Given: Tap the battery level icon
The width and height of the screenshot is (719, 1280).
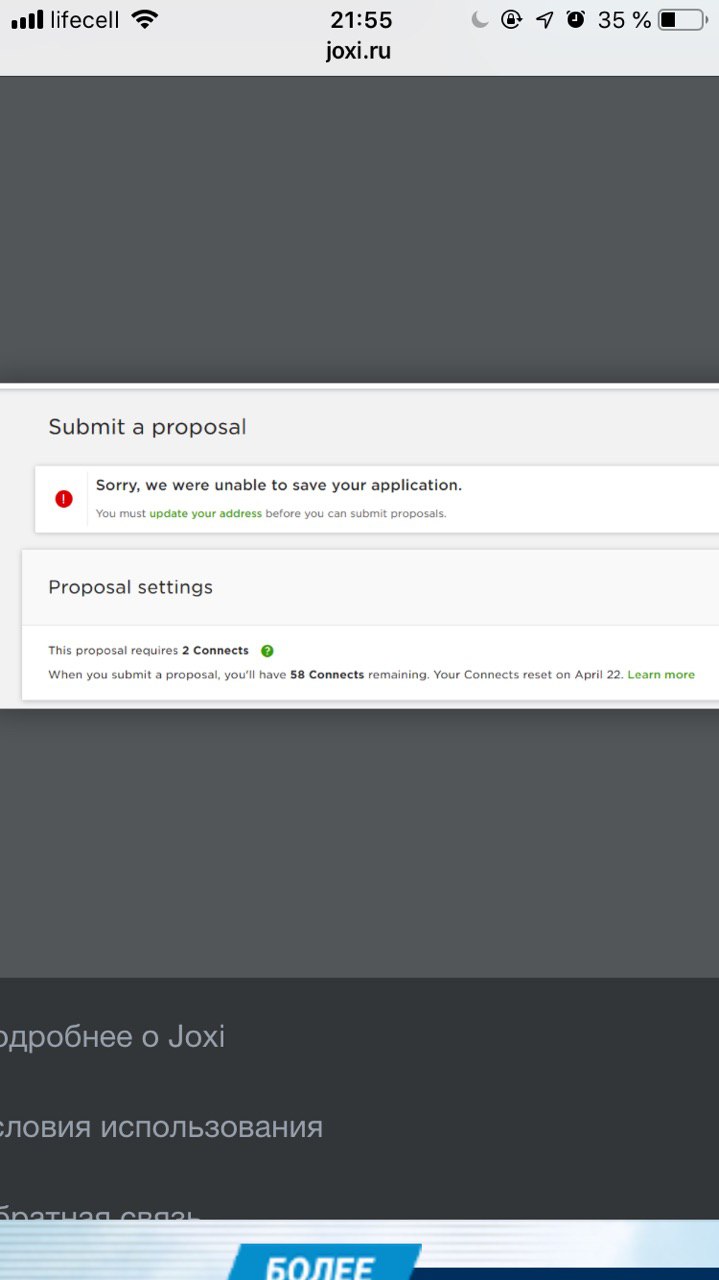Looking at the screenshot, I should (x=682, y=19).
